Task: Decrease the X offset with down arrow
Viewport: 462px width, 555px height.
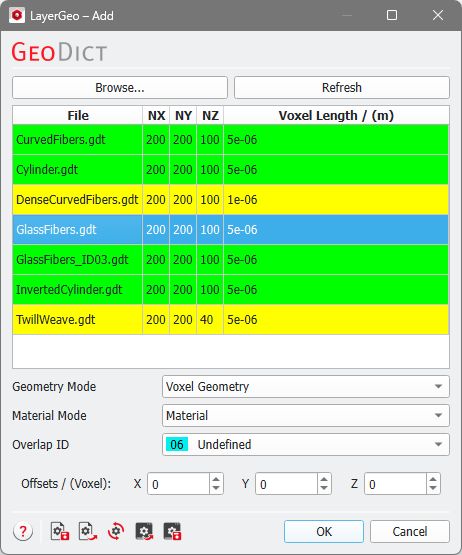Action: [216, 489]
